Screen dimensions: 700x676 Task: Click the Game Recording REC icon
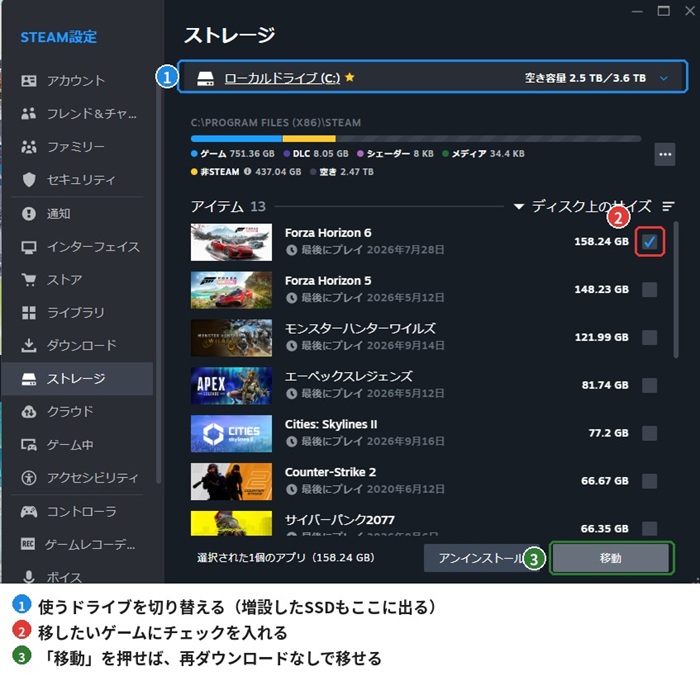coord(28,544)
